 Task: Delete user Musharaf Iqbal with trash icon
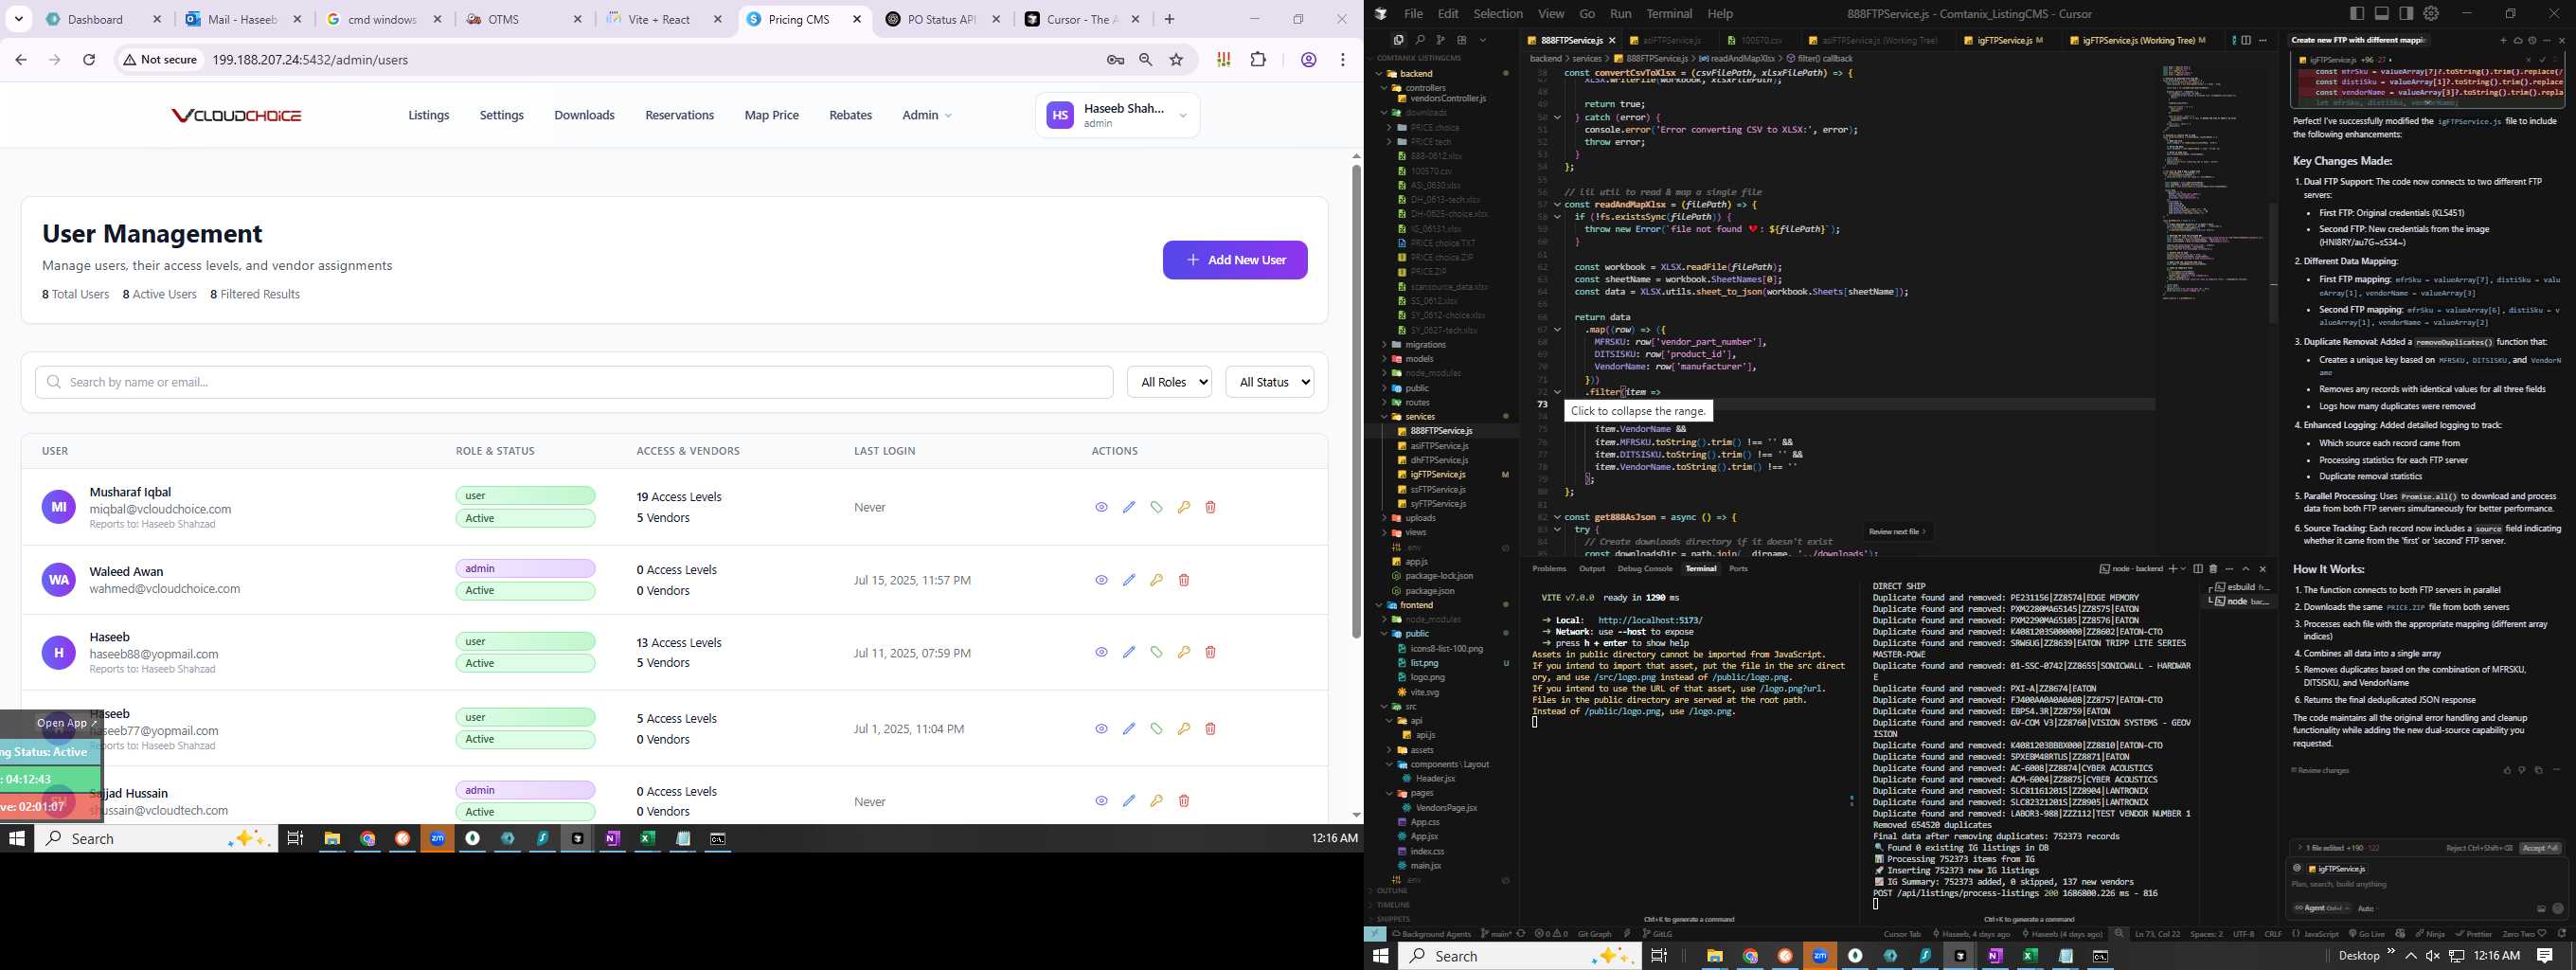tap(1210, 507)
